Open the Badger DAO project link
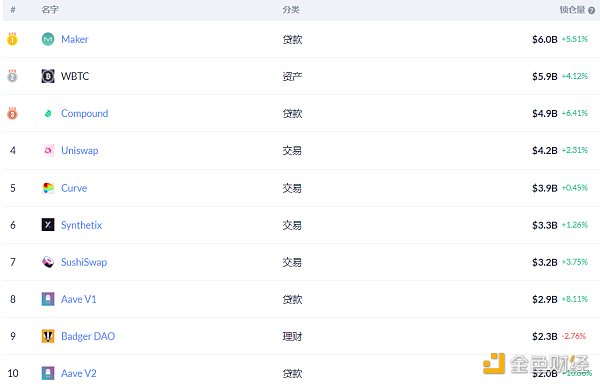Image resolution: width=600 pixels, height=385 pixels. 88,336
